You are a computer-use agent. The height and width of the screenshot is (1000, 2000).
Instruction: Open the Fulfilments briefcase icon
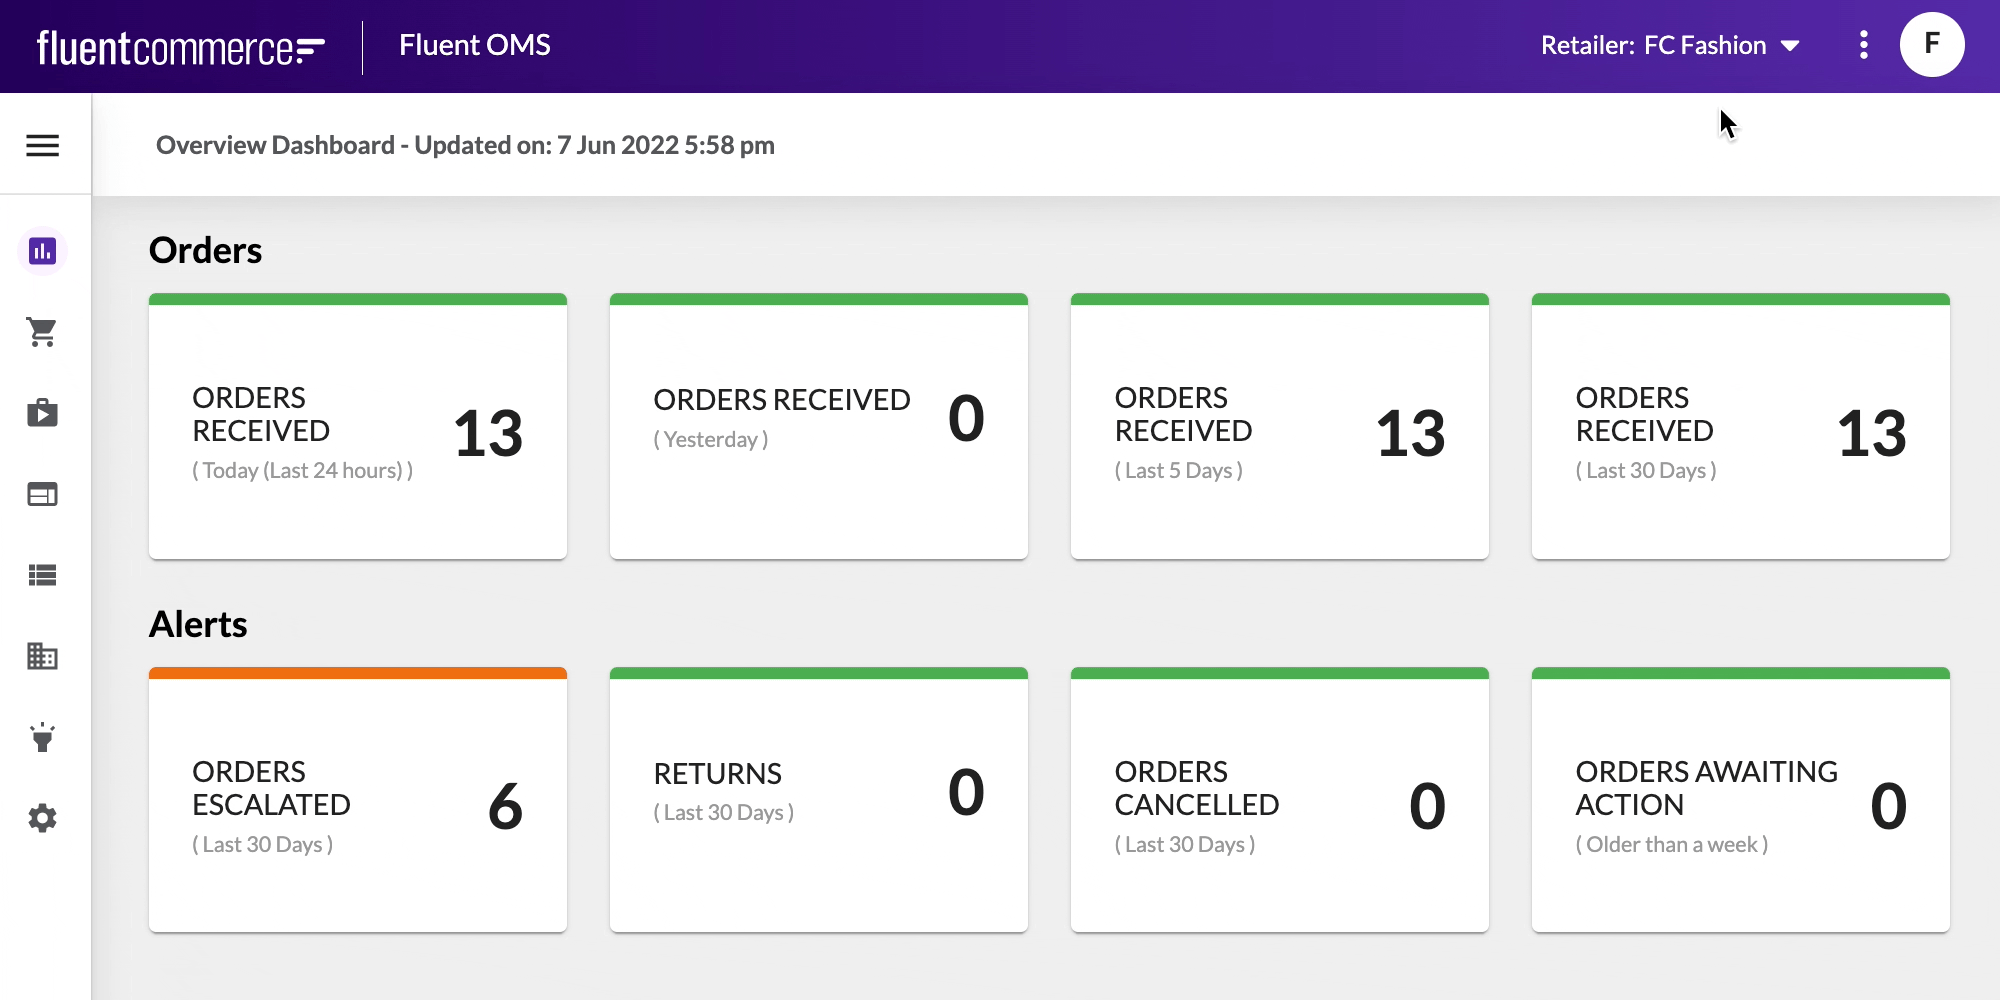(41, 413)
